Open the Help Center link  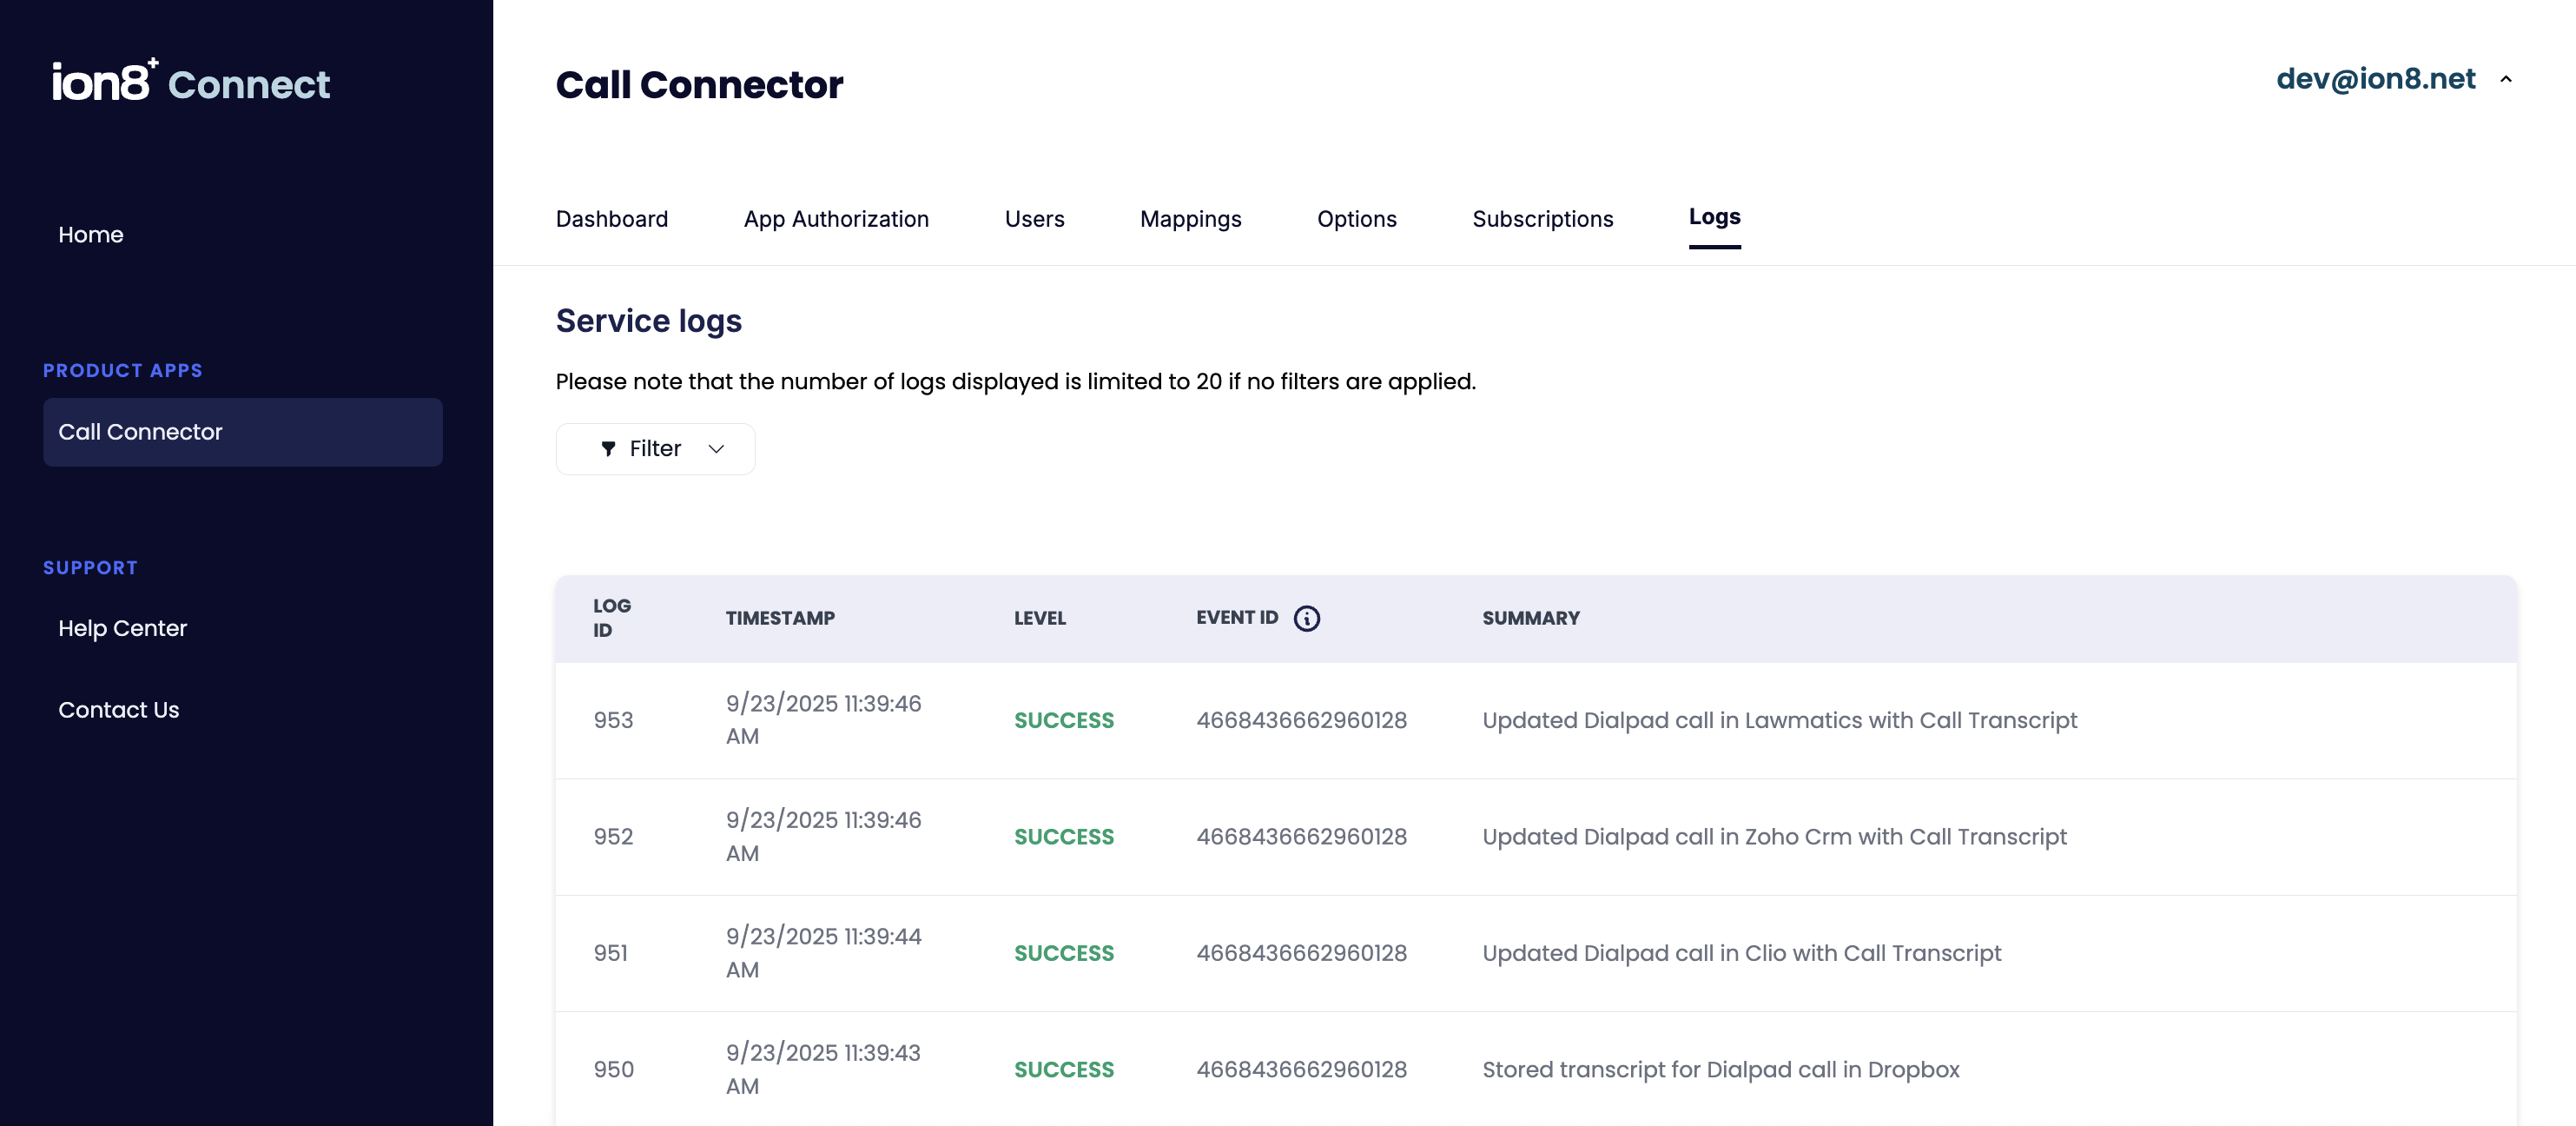pyautogui.click(x=122, y=628)
